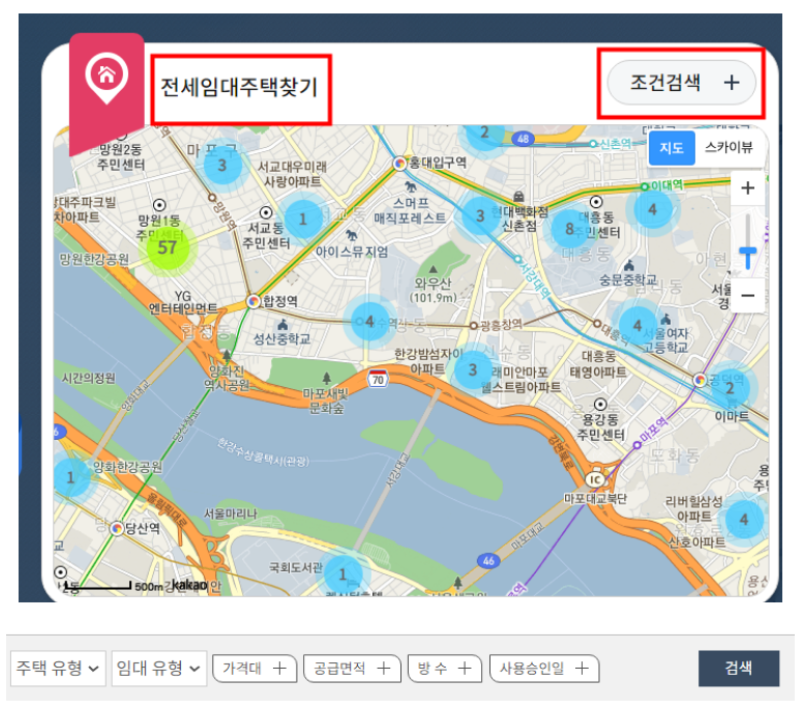Click the 광흥창역 station label
The image size is (803, 712).
pyautogui.click(x=501, y=324)
